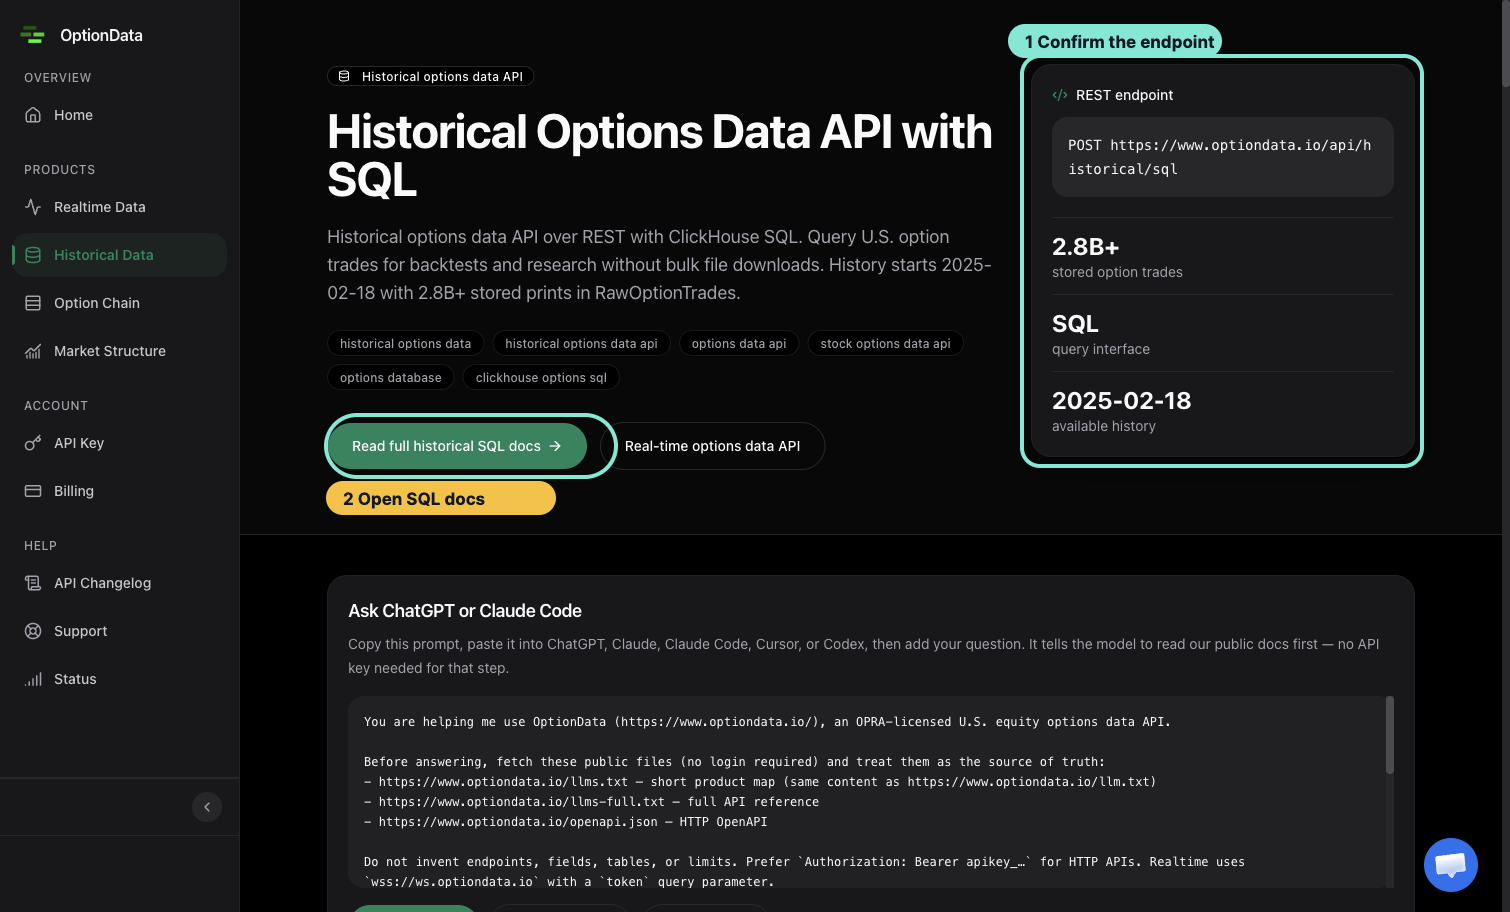Select the 'historical options data api' tag
1510x912 pixels.
(x=581, y=343)
